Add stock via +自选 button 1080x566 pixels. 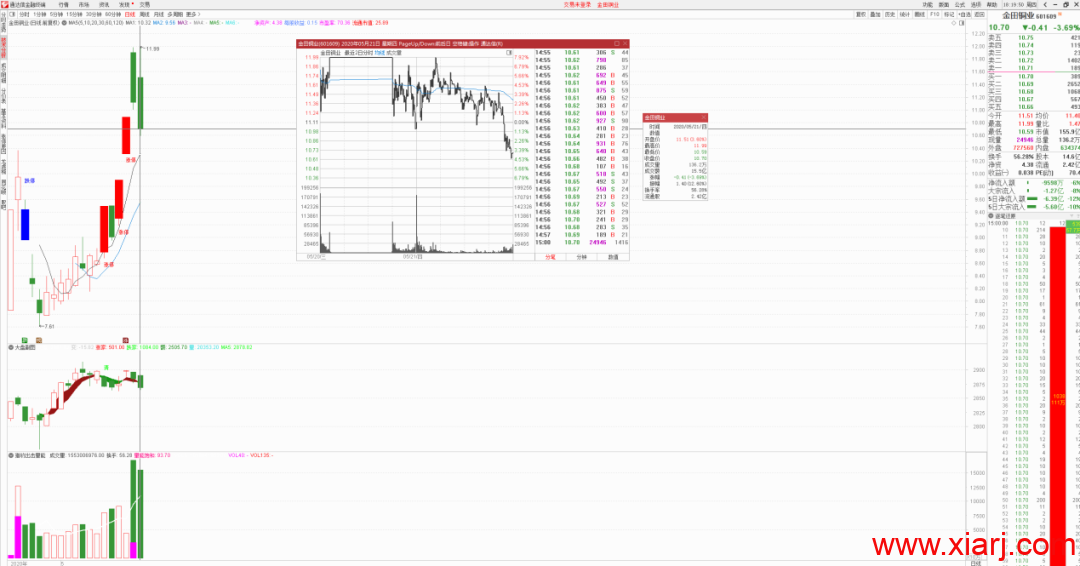pyautogui.click(x=964, y=14)
